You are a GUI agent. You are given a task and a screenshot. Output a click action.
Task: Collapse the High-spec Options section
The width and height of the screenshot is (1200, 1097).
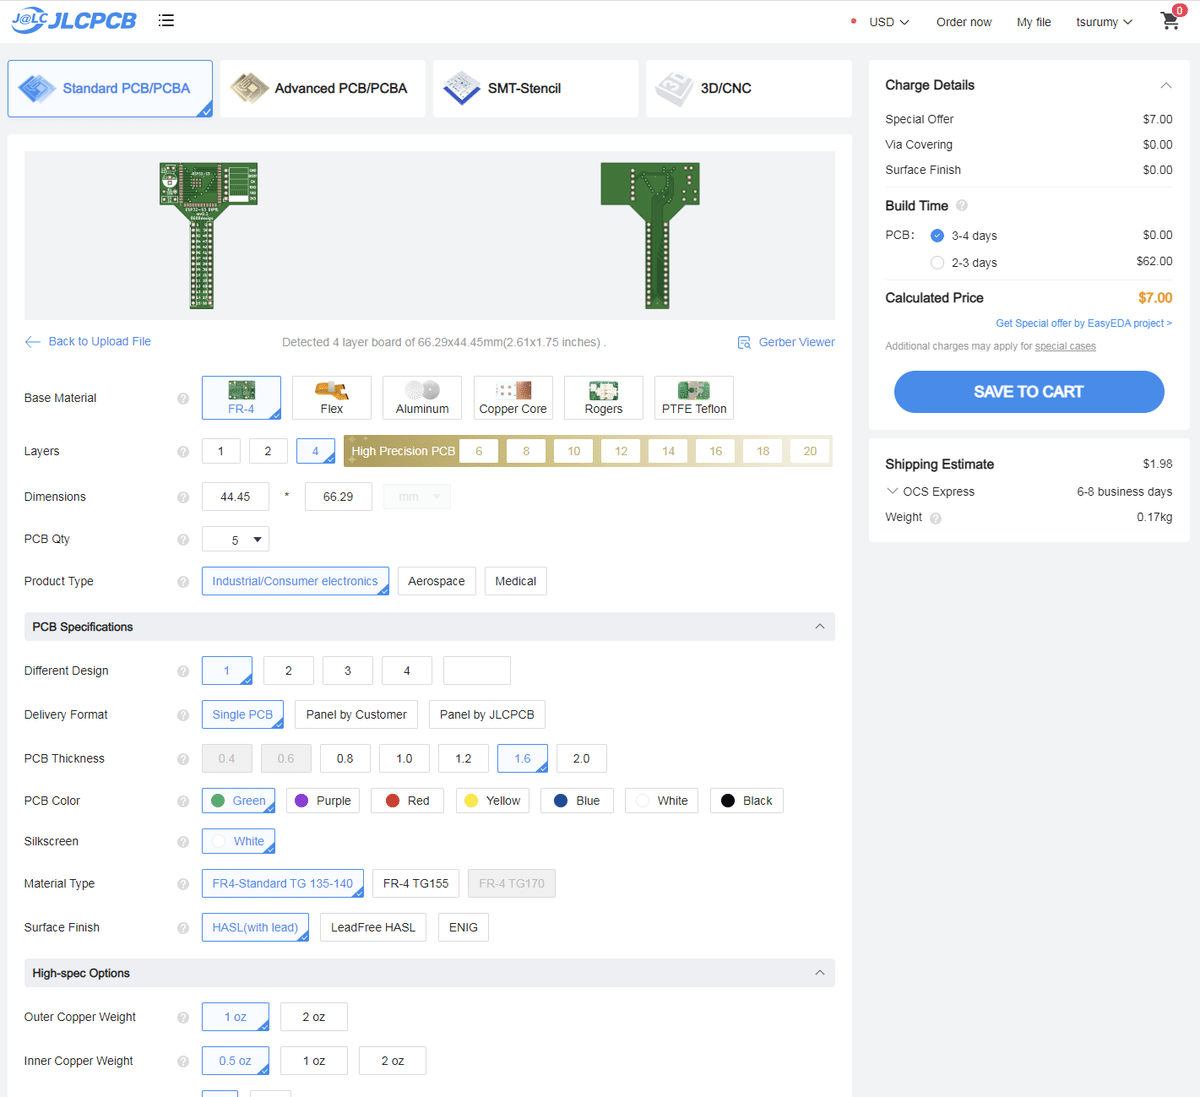point(820,973)
